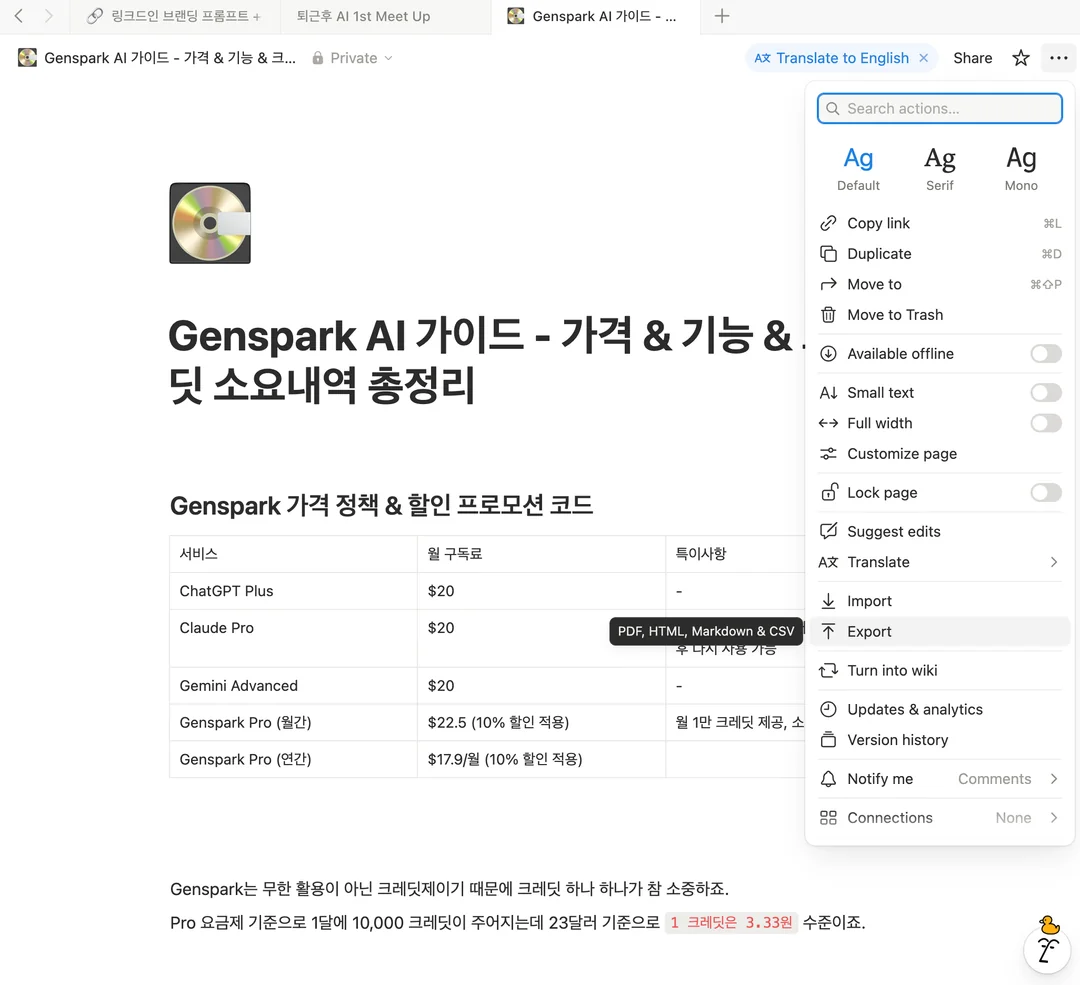This screenshot has width=1080, height=985.
Task: Switch on the Full width toggle
Action: [1046, 423]
